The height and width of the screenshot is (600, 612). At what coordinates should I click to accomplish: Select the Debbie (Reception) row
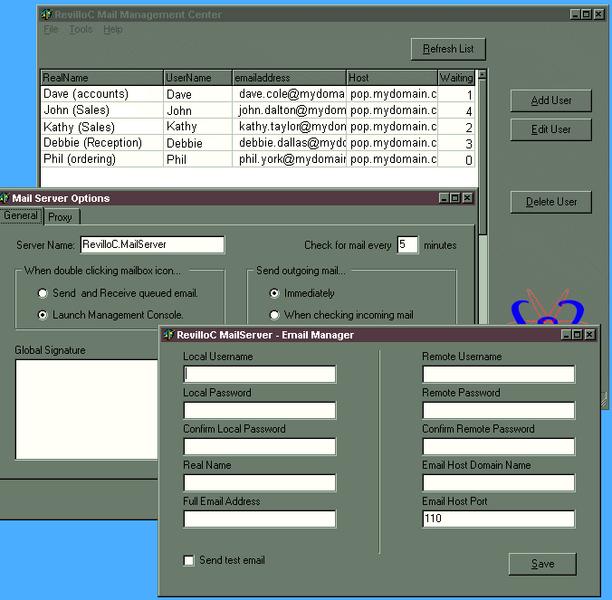click(258, 143)
